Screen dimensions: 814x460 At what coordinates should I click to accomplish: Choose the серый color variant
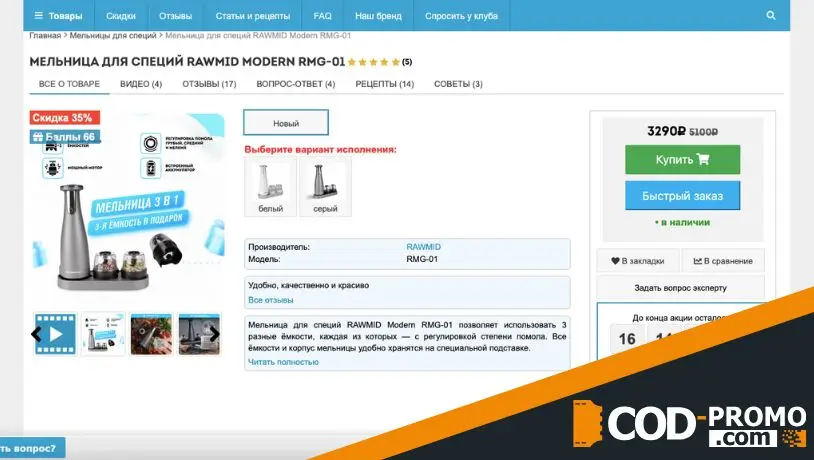click(x=325, y=187)
